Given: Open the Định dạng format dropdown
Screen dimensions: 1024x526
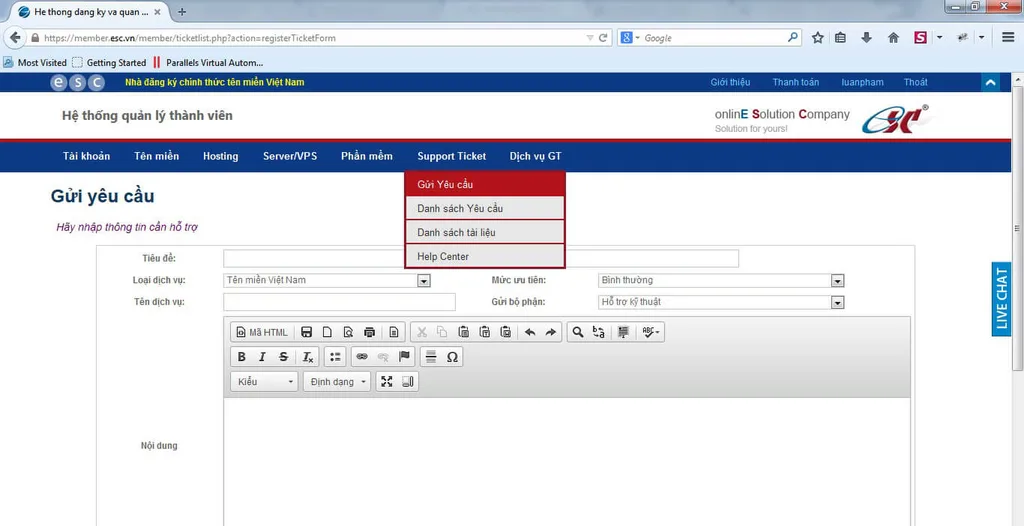Looking at the screenshot, I should [337, 382].
